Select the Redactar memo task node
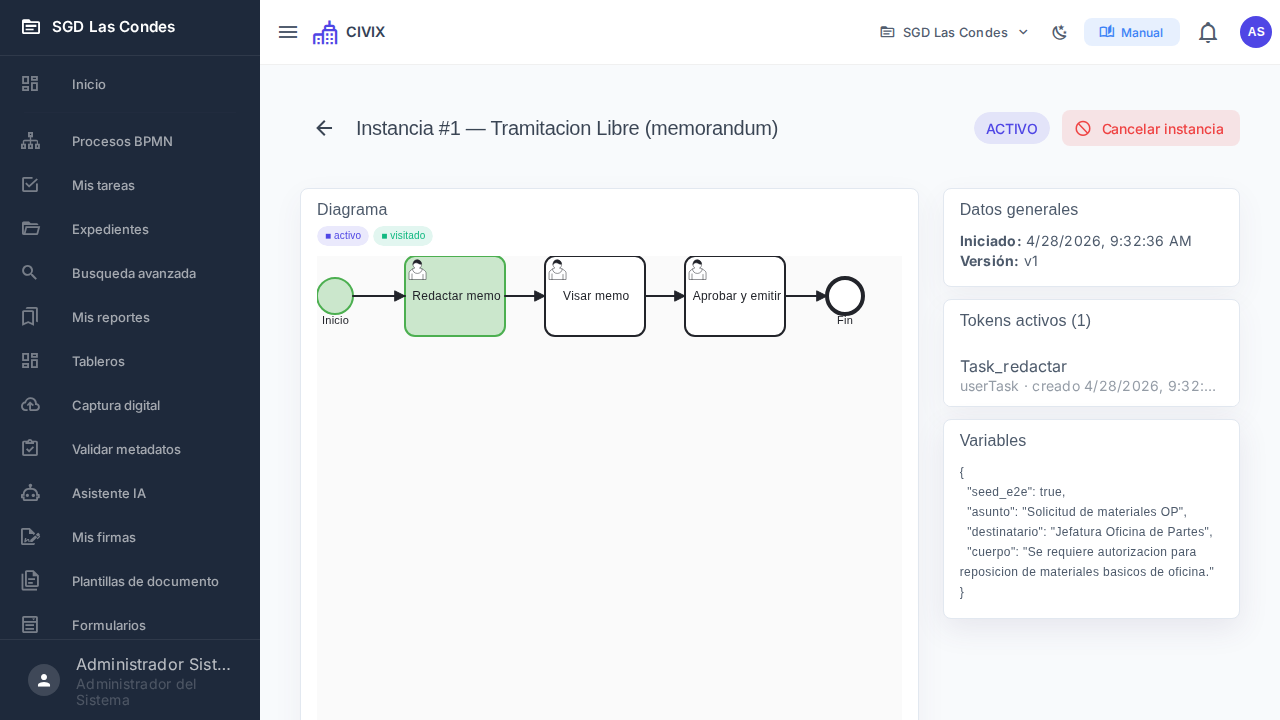Image resolution: width=1280 pixels, height=720 pixels. click(x=455, y=296)
